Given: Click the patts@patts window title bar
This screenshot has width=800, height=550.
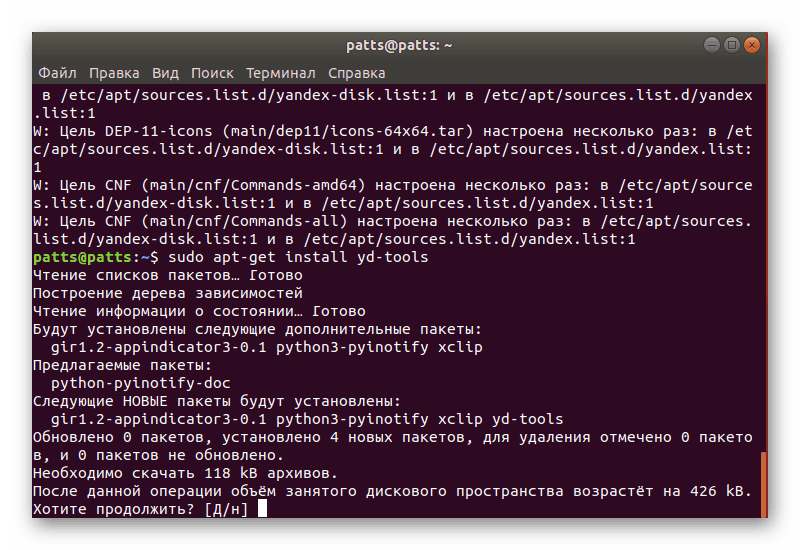Looking at the screenshot, I should point(399,45).
